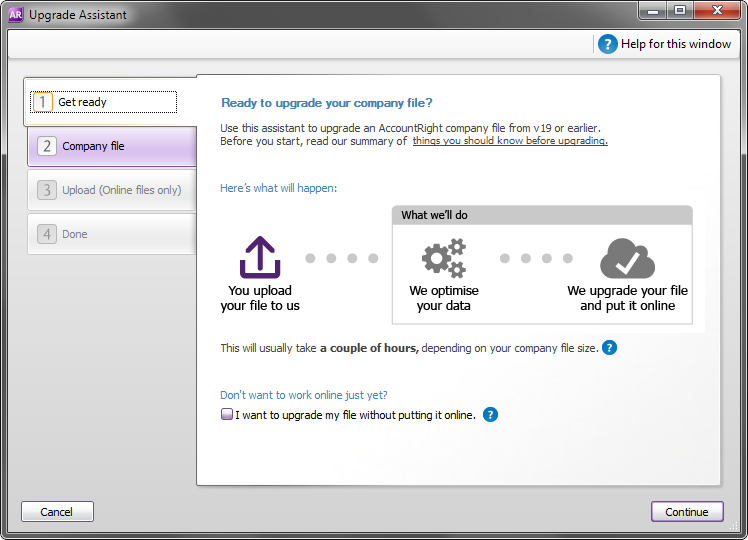
Task: Click the optimise data gears icon
Action: pyautogui.click(x=443, y=258)
